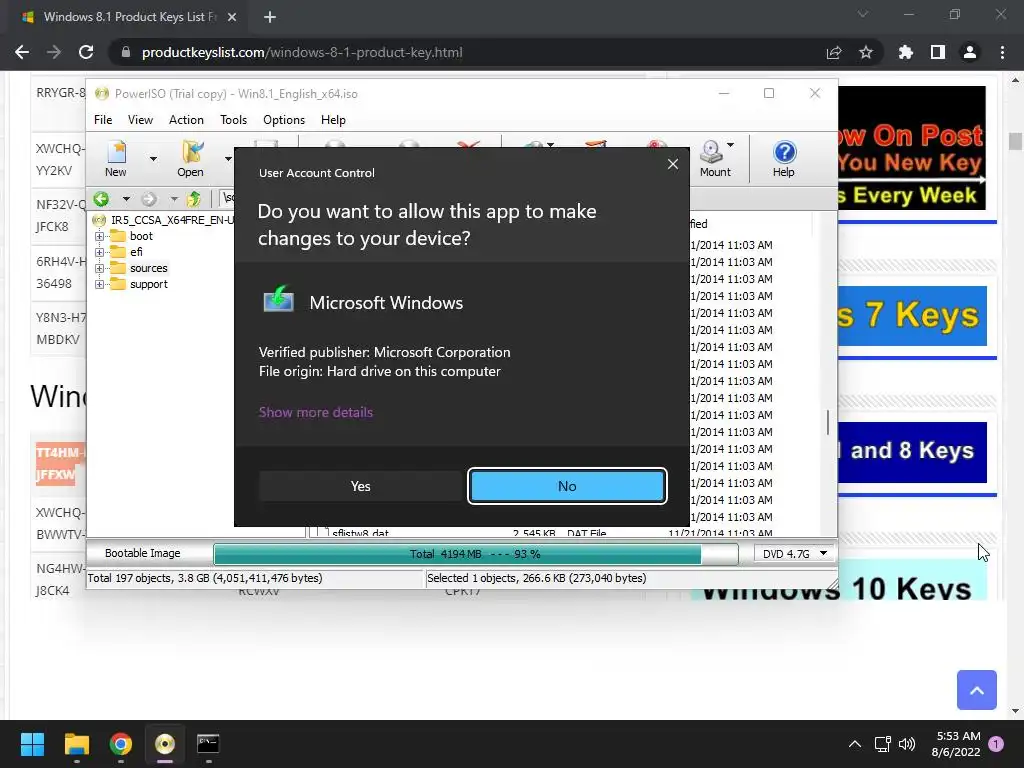Viewport: 1024px width, 768px height.
Task: Close the User Account Control dialog with X
Action: tap(673, 164)
